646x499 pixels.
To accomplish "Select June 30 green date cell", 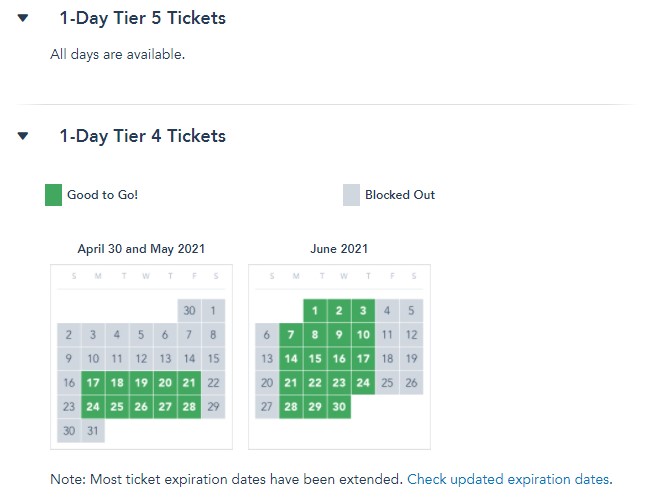I will (339, 407).
